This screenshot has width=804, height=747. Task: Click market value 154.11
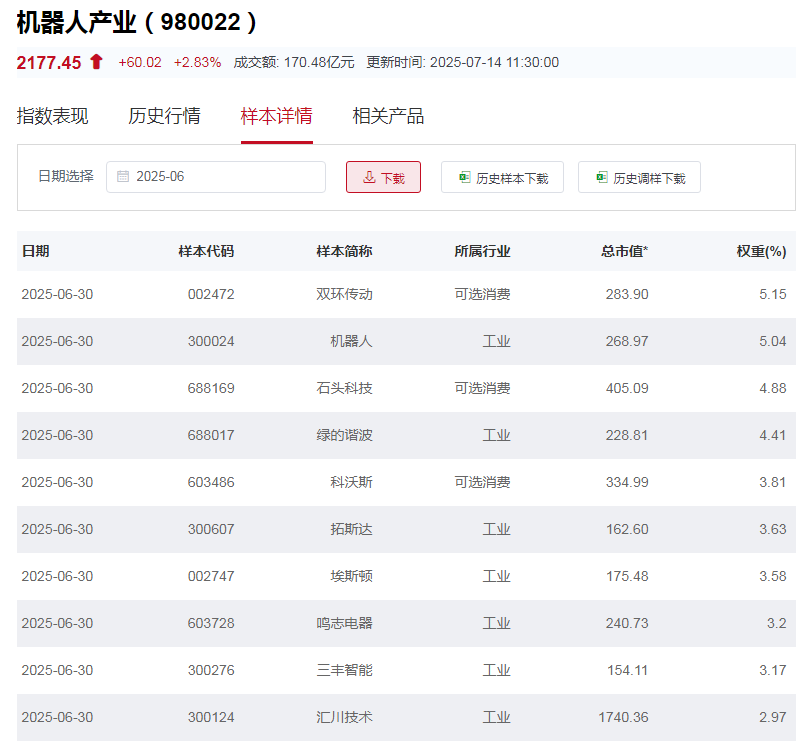628,670
